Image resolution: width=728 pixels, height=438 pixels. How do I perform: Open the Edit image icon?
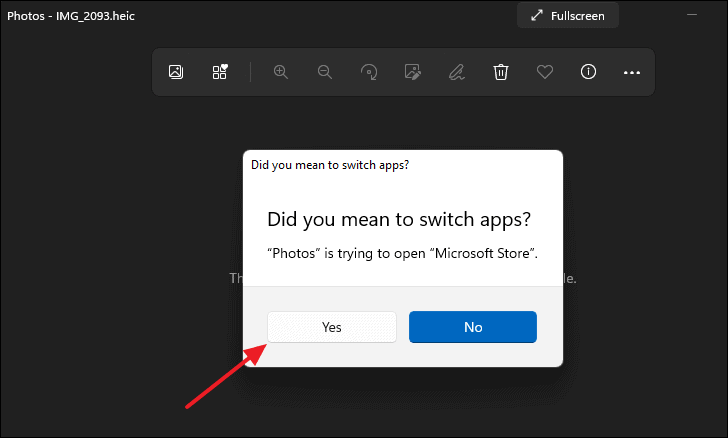point(412,72)
